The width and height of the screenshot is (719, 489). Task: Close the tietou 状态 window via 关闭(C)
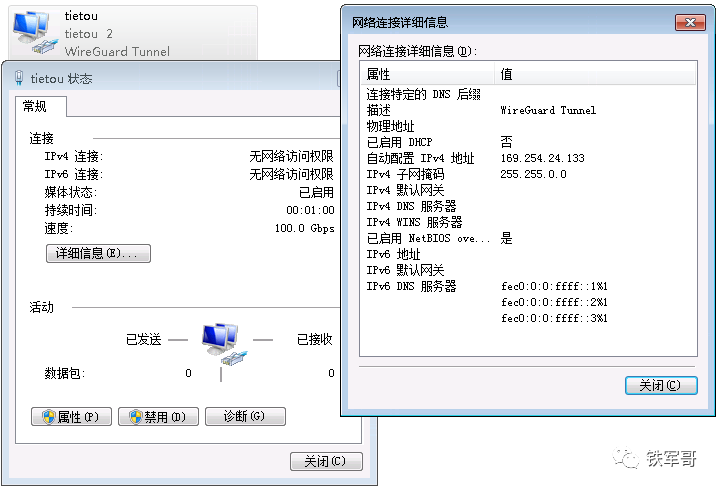(x=326, y=461)
